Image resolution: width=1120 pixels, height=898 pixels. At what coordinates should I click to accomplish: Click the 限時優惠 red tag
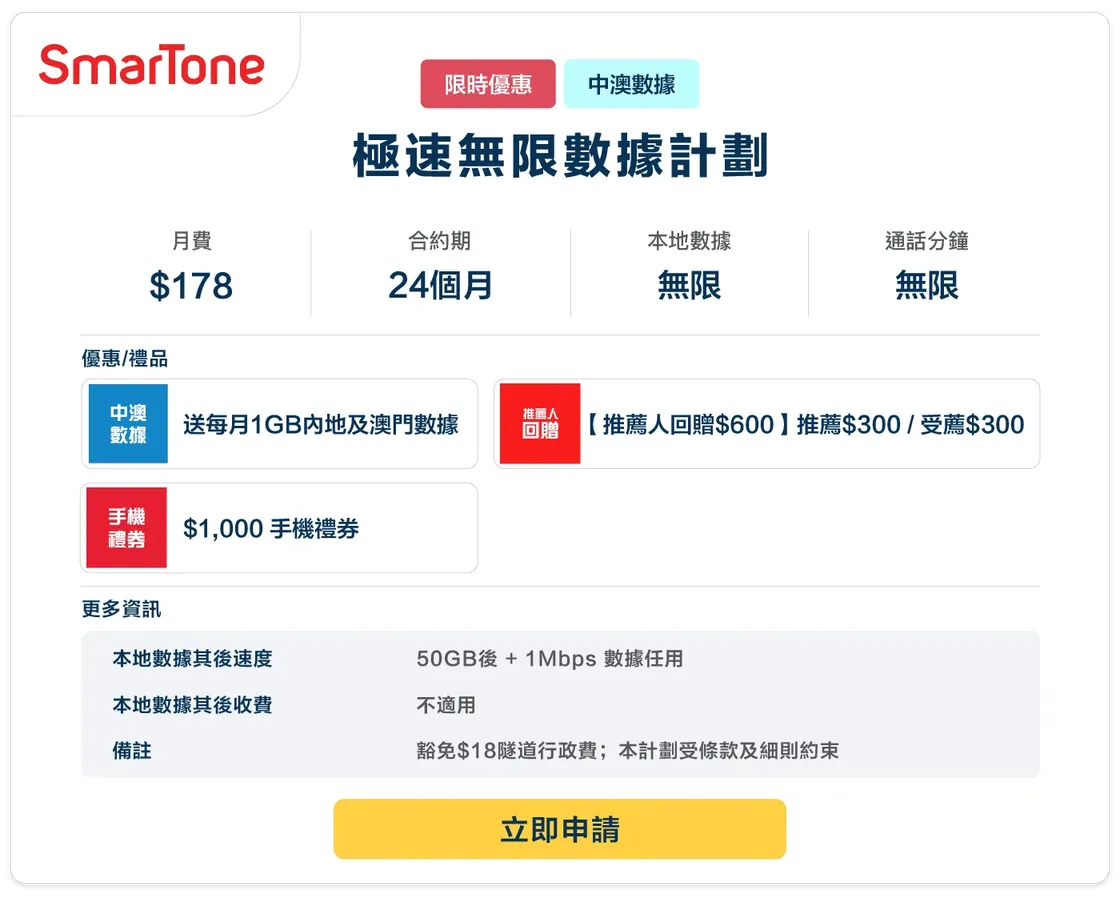[488, 84]
